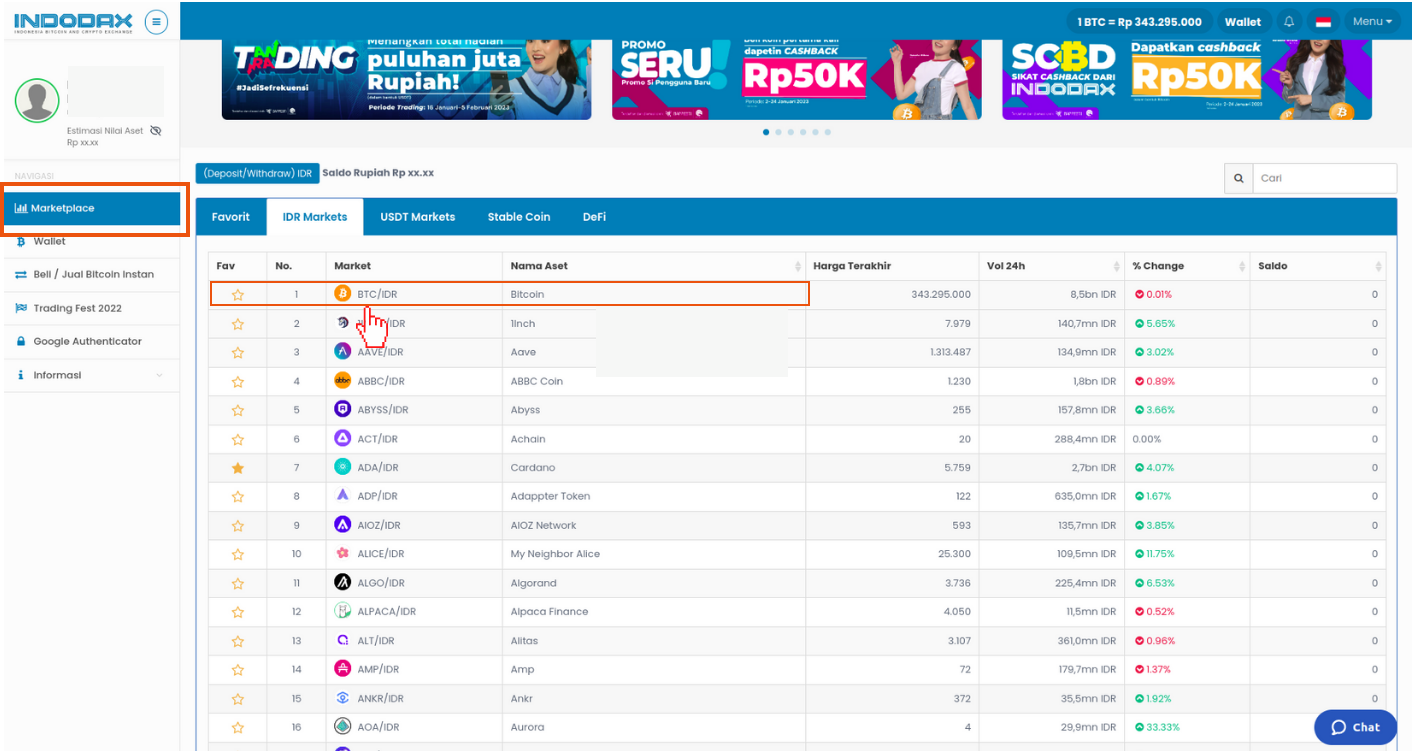Click the AOA coin icon
Image resolution: width=1412 pixels, height=751 pixels.
coord(342,727)
